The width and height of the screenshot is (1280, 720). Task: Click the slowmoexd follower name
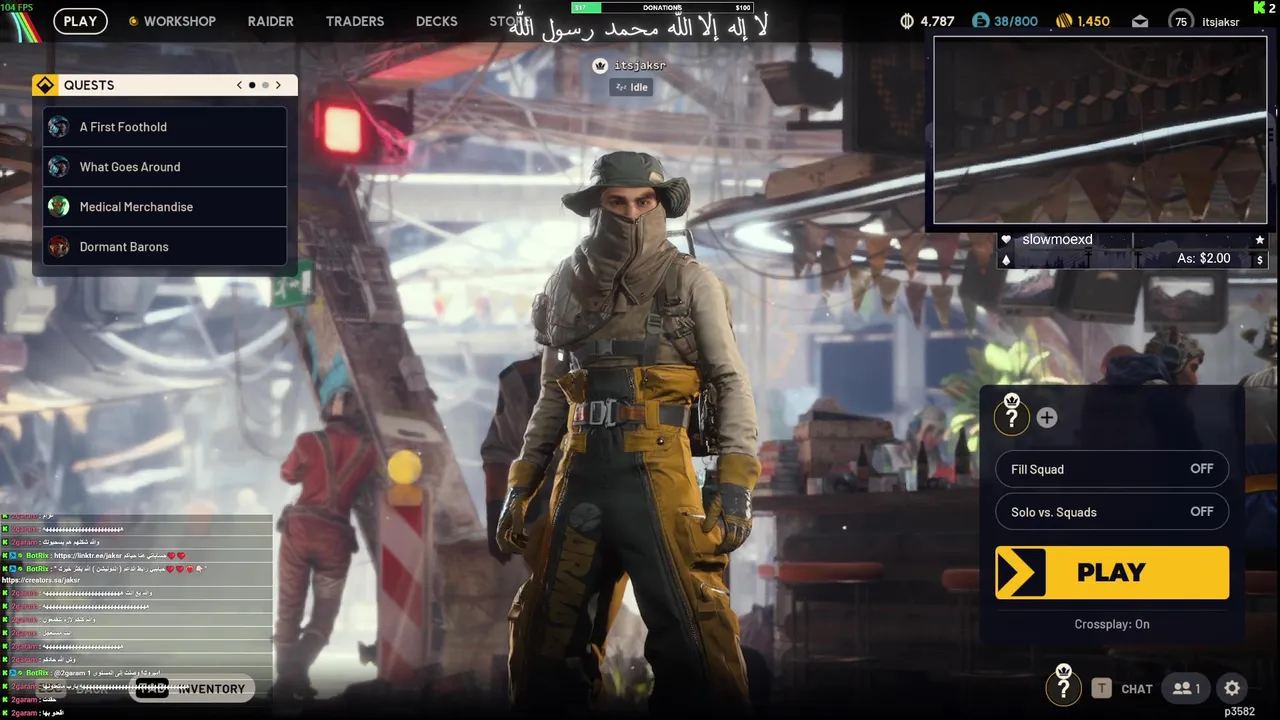[1057, 240]
